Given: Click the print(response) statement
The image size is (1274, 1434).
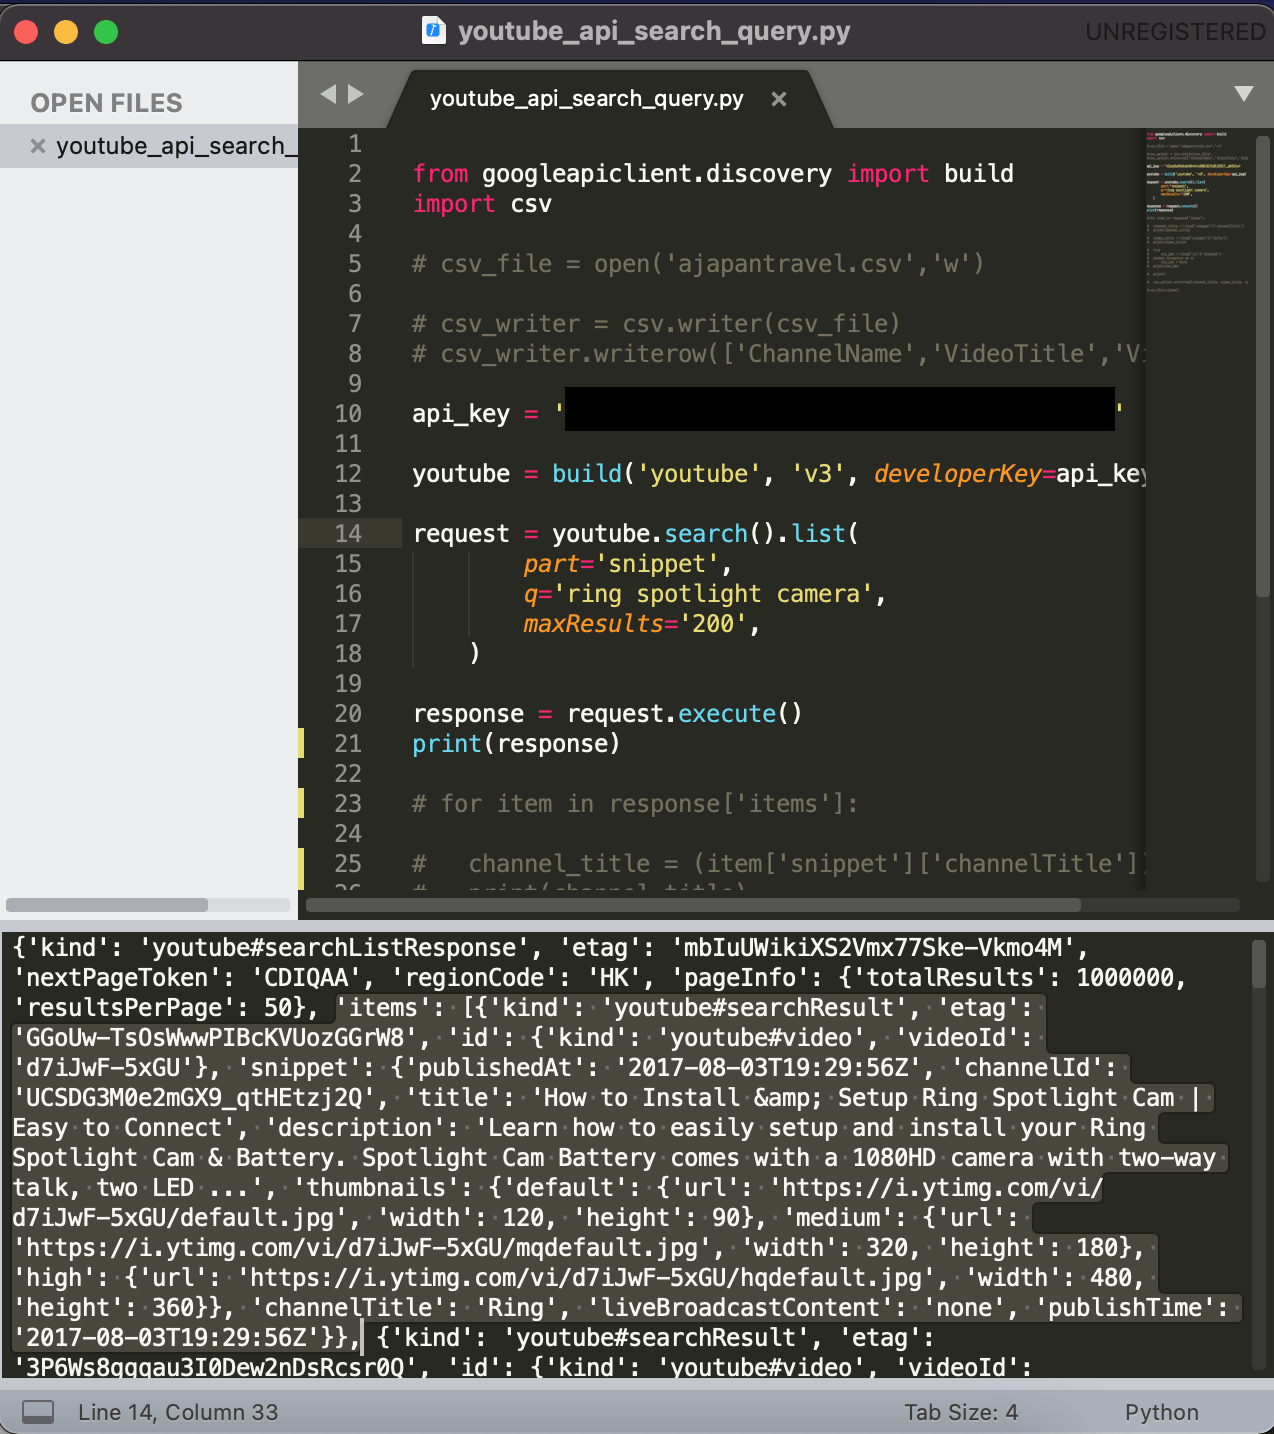Looking at the screenshot, I should [516, 744].
